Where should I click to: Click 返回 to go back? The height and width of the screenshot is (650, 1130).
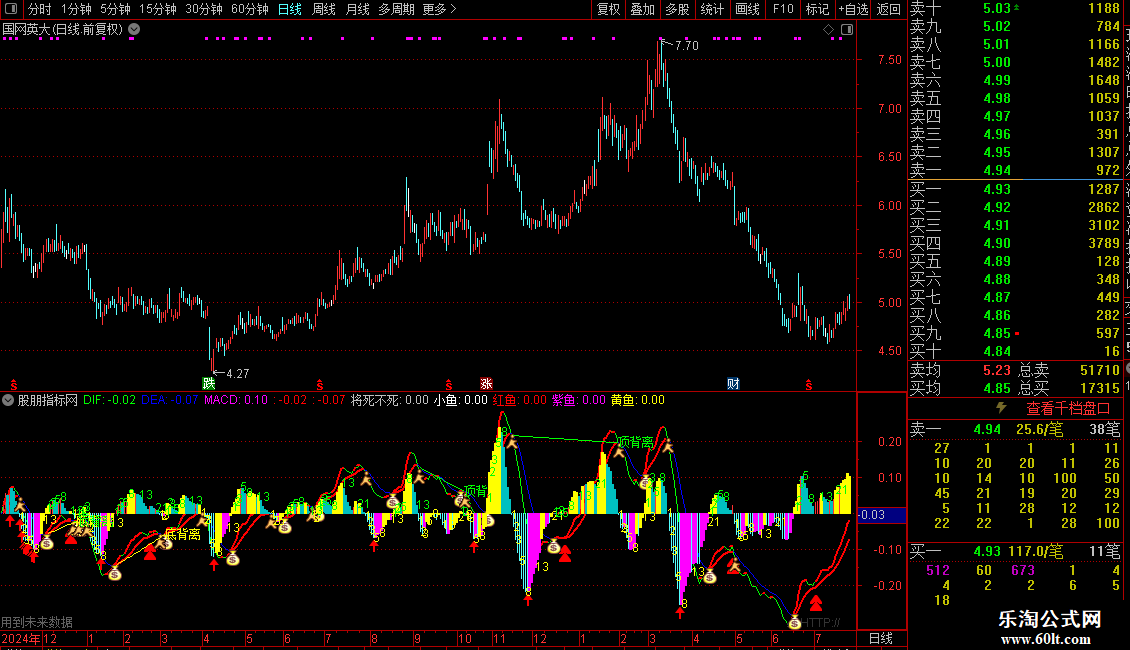coord(889,9)
